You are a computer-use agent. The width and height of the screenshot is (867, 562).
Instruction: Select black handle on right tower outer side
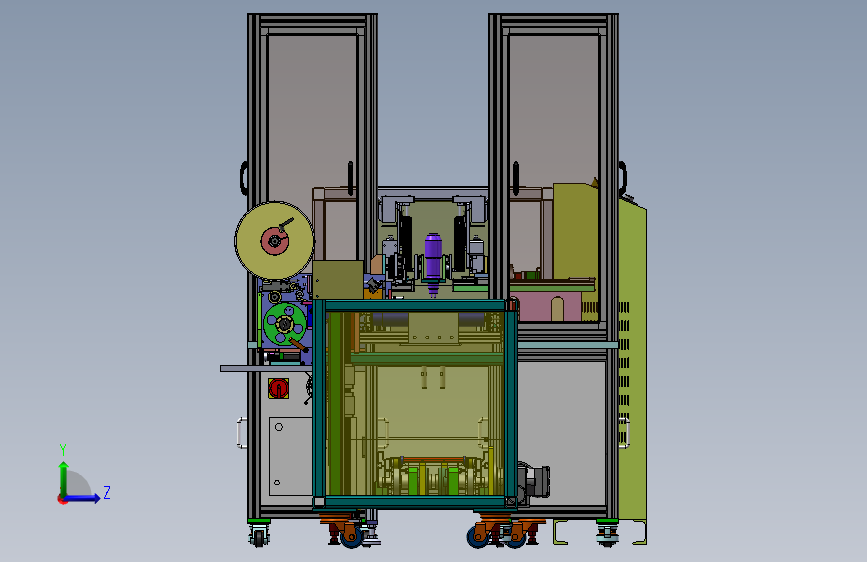[x=623, y=178]
